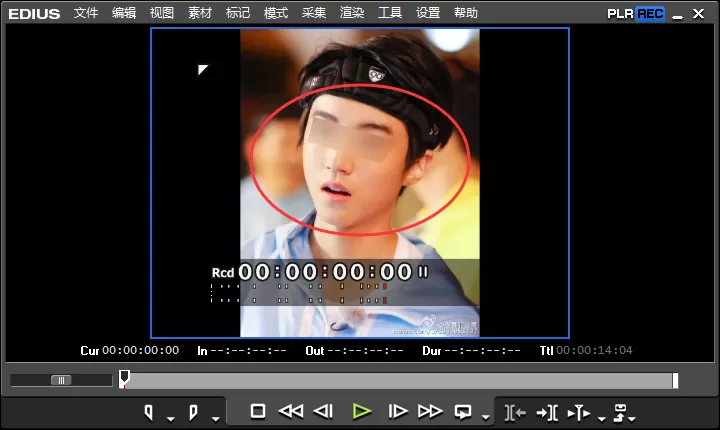The height and width of the screenshot is (430, 720).
Task: Step back one frame
Action: point(323,411)
